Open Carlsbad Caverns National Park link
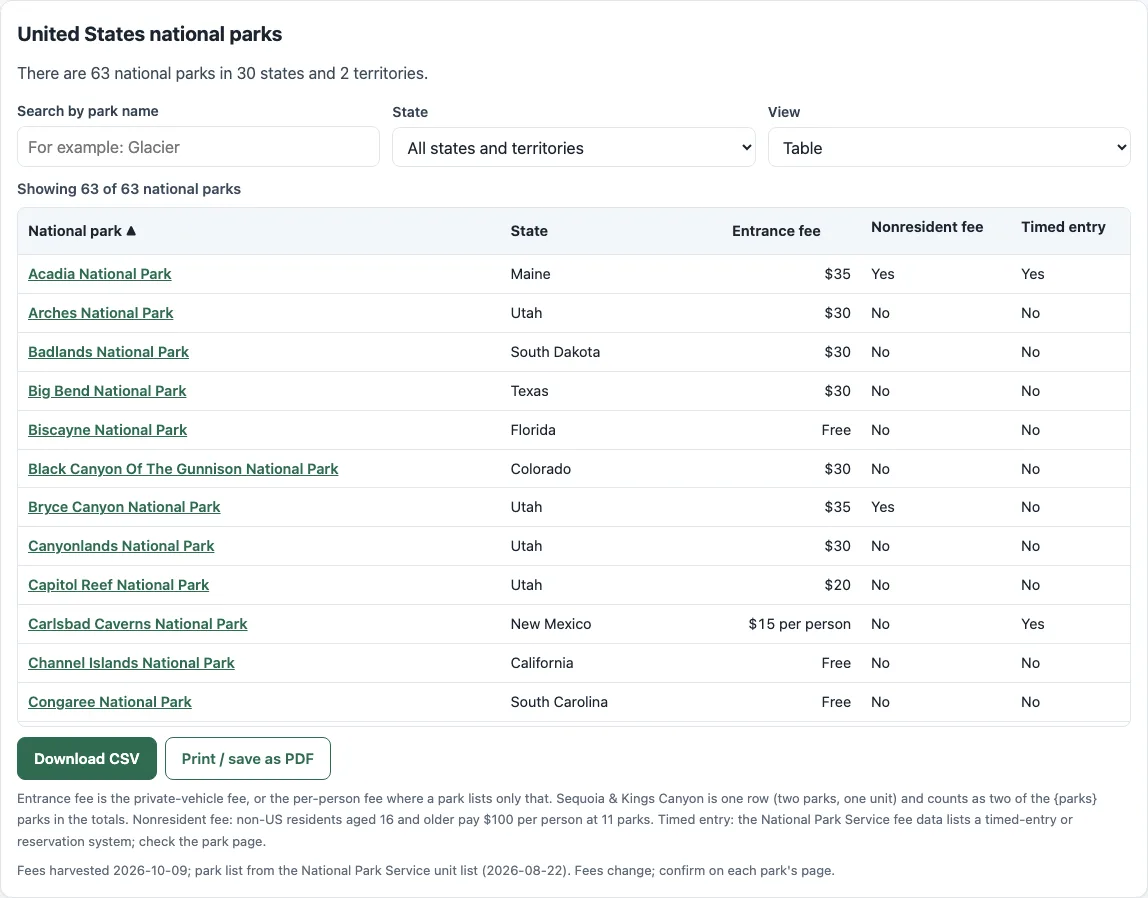The height and width of the screenshot is (898, 1148). click(138, 624)
